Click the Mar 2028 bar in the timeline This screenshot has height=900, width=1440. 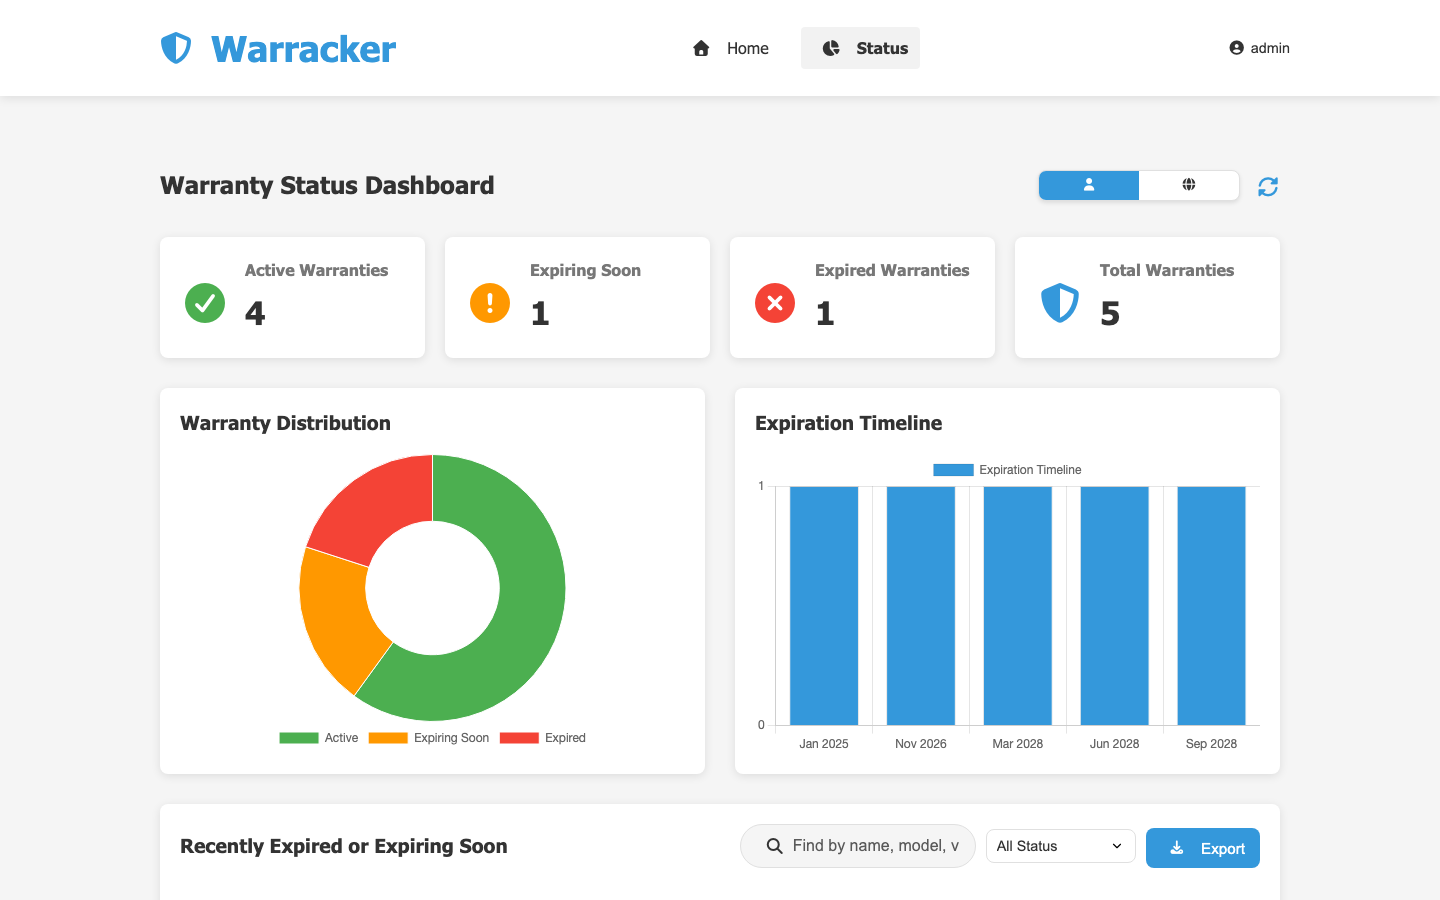coord(1018,606)
